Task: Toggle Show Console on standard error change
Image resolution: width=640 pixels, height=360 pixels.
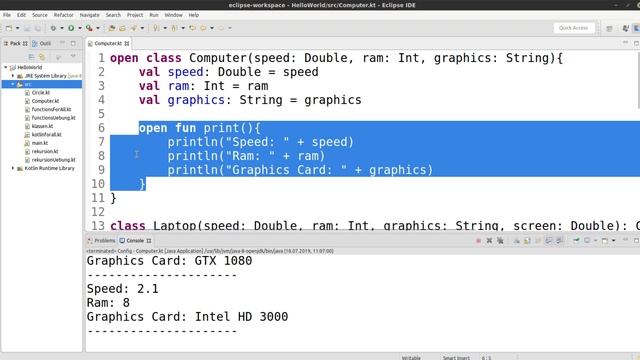Action: coord(560,241)
